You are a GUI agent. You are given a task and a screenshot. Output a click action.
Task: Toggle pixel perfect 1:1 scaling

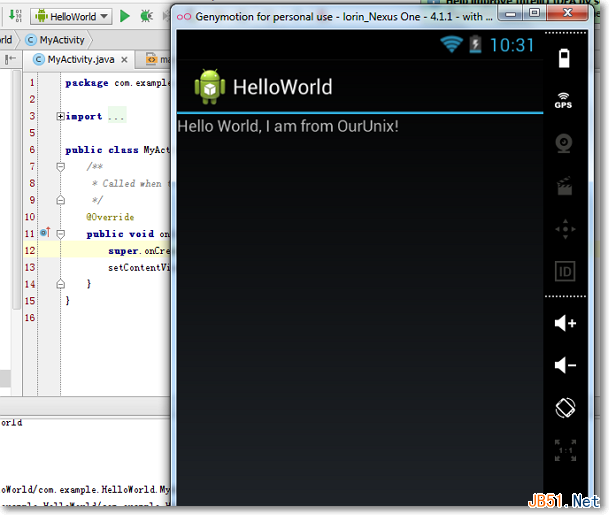[565, 450]
